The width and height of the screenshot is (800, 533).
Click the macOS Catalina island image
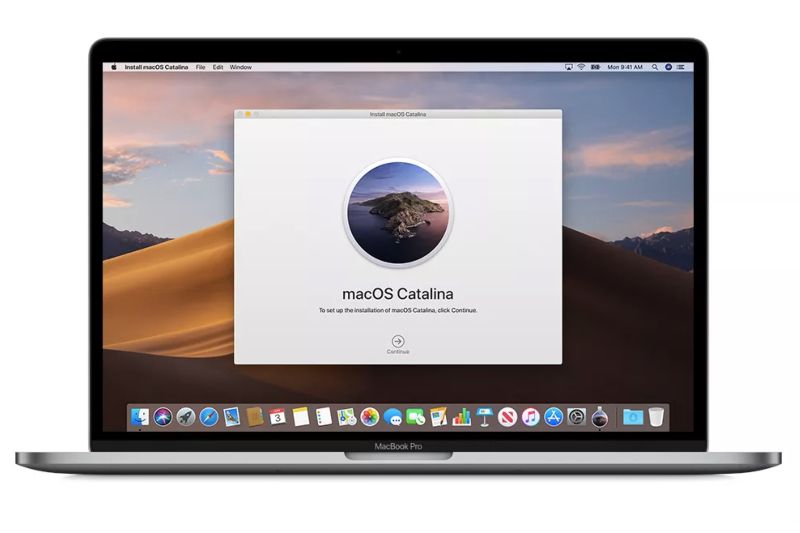(398, 212)
